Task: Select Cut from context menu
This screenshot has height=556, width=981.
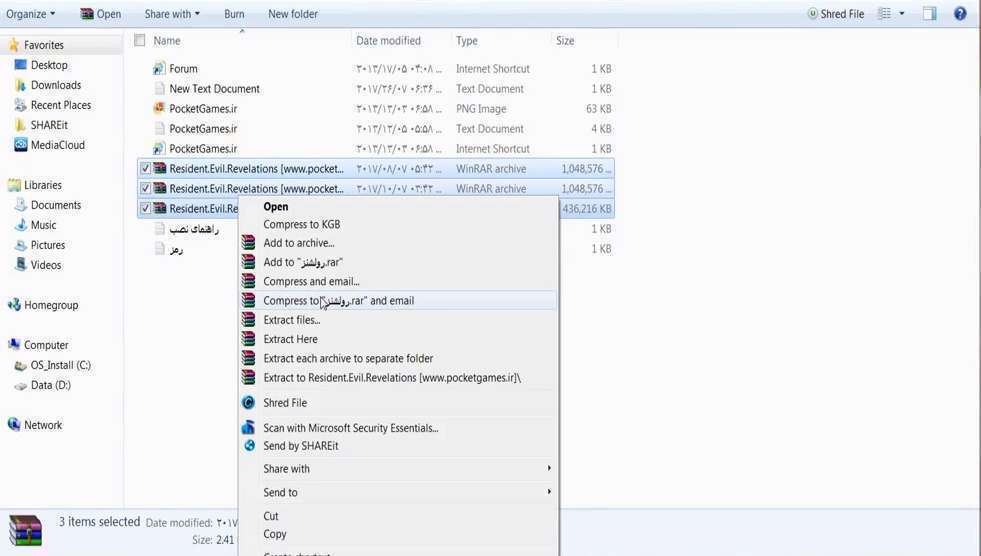Action: pyautogui.click(x=271, y=516)
